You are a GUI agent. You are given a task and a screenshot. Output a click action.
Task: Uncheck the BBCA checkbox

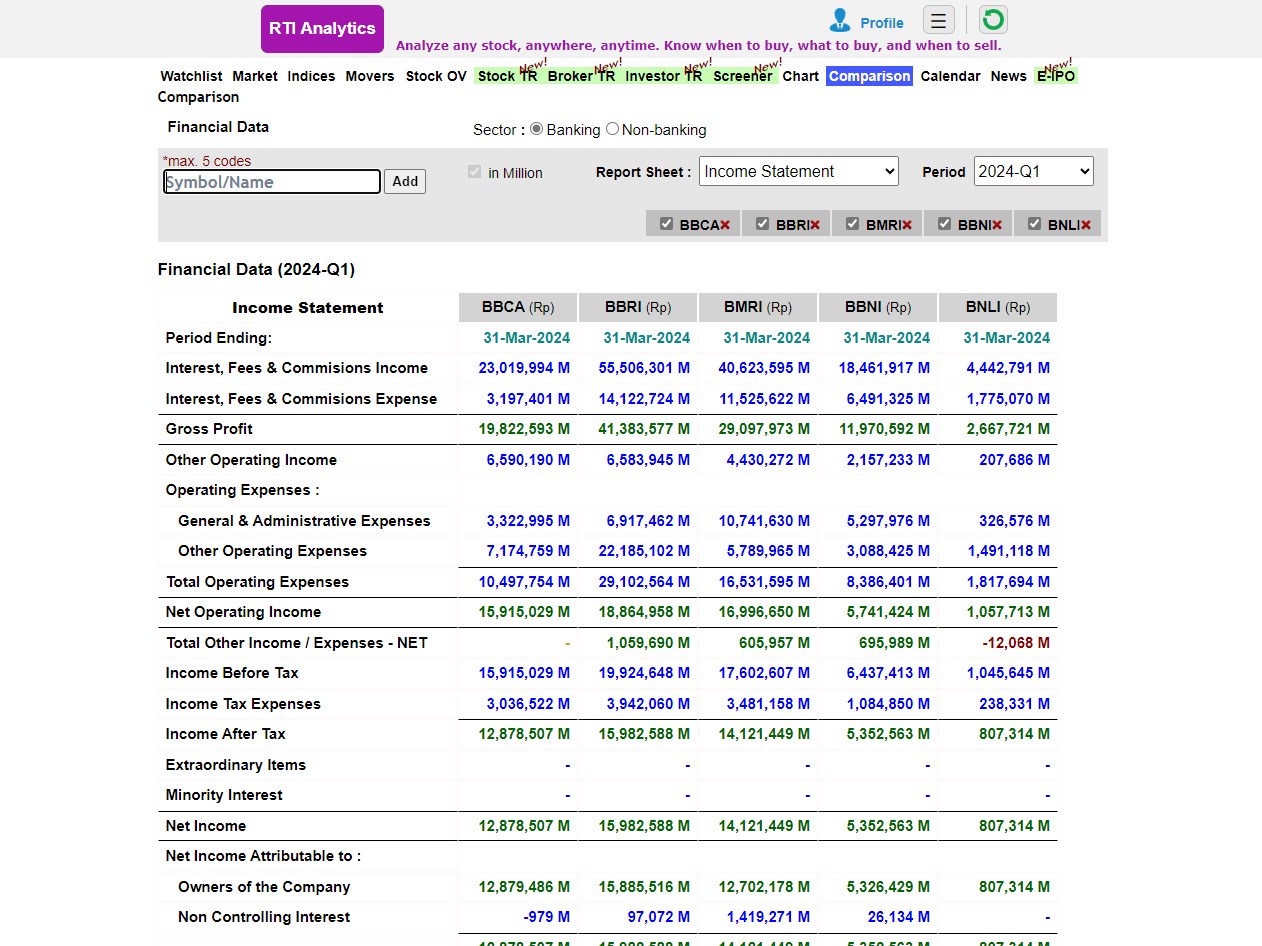click(666, 224)
